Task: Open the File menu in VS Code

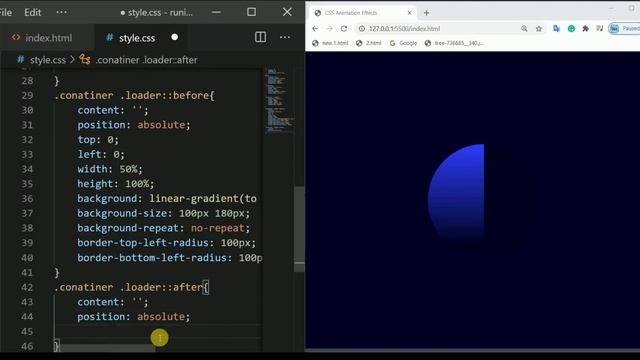Action: tap(6, 12)
